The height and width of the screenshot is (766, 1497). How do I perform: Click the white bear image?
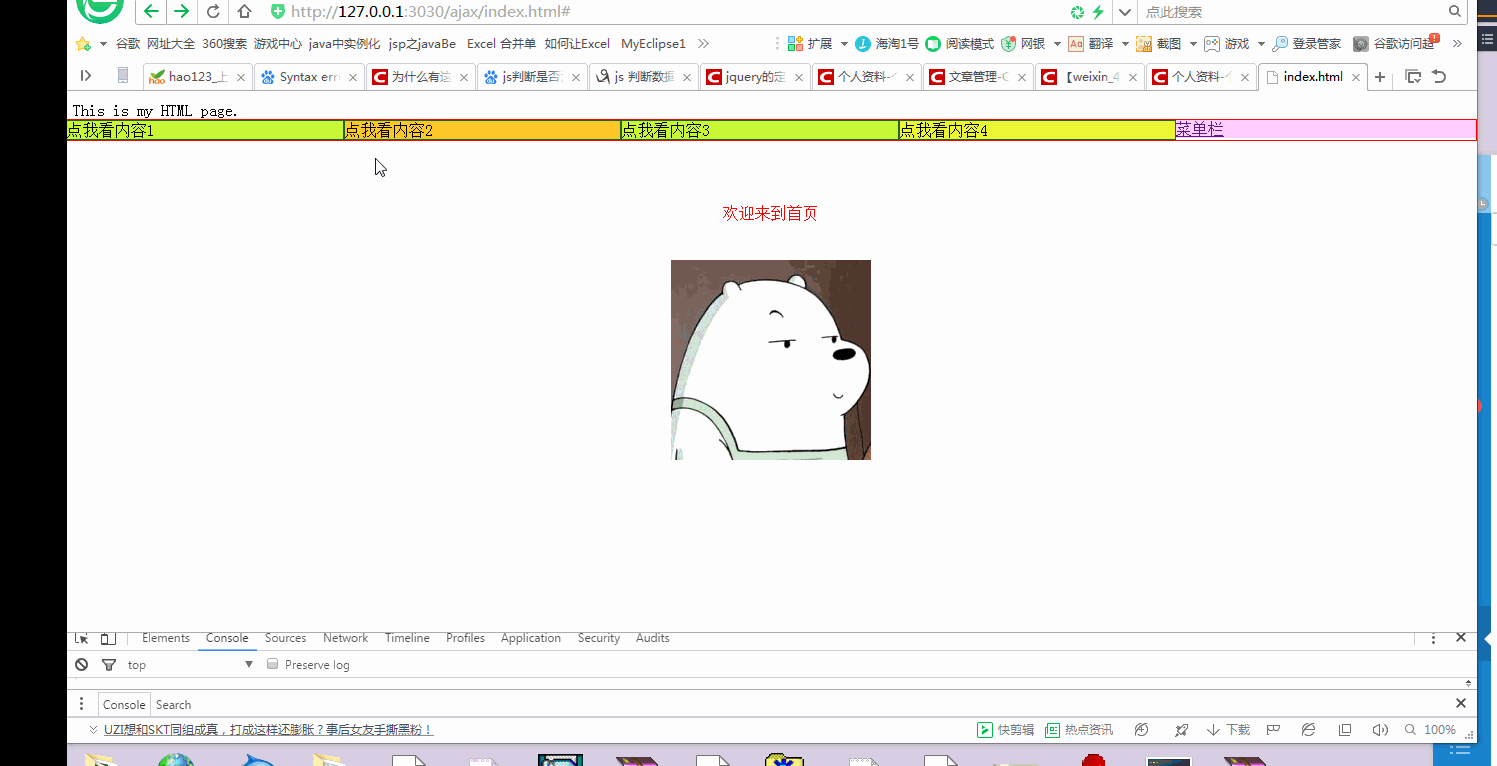[x=771, y=360]
